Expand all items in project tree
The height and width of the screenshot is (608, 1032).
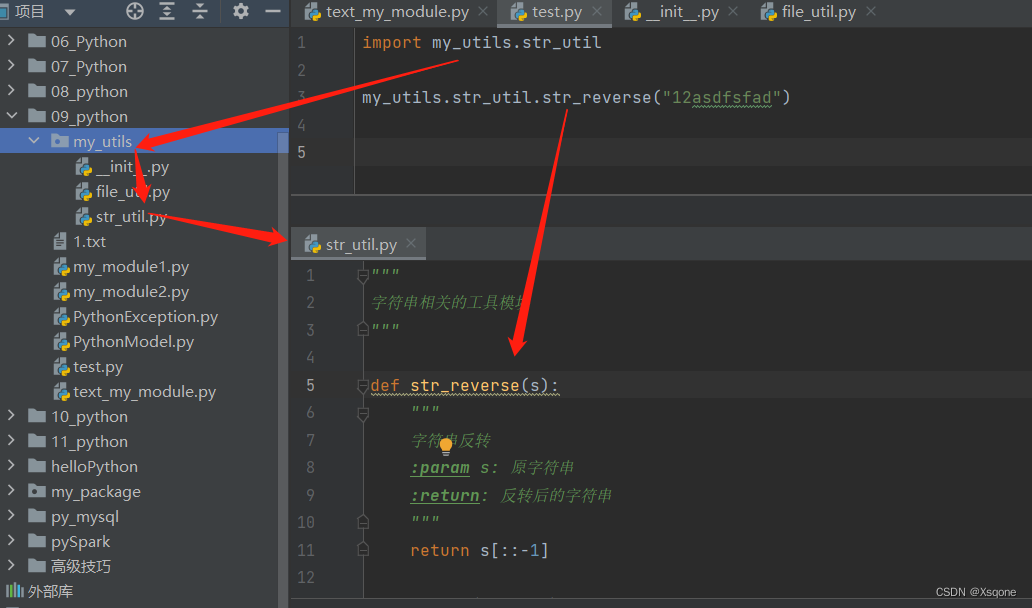[167, 11]
